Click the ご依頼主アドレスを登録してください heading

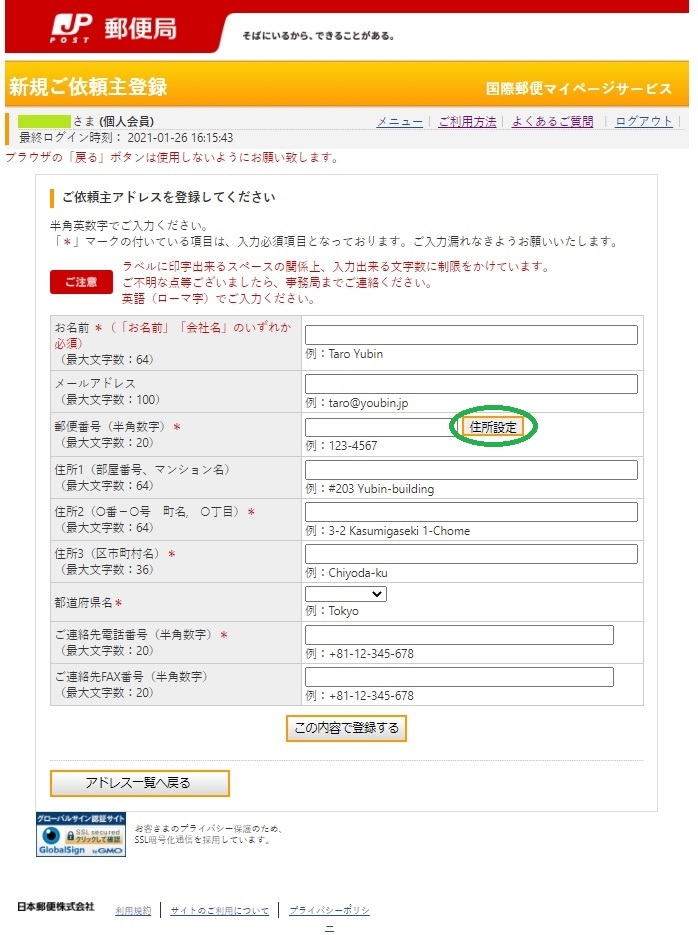(x=169, y=197)
